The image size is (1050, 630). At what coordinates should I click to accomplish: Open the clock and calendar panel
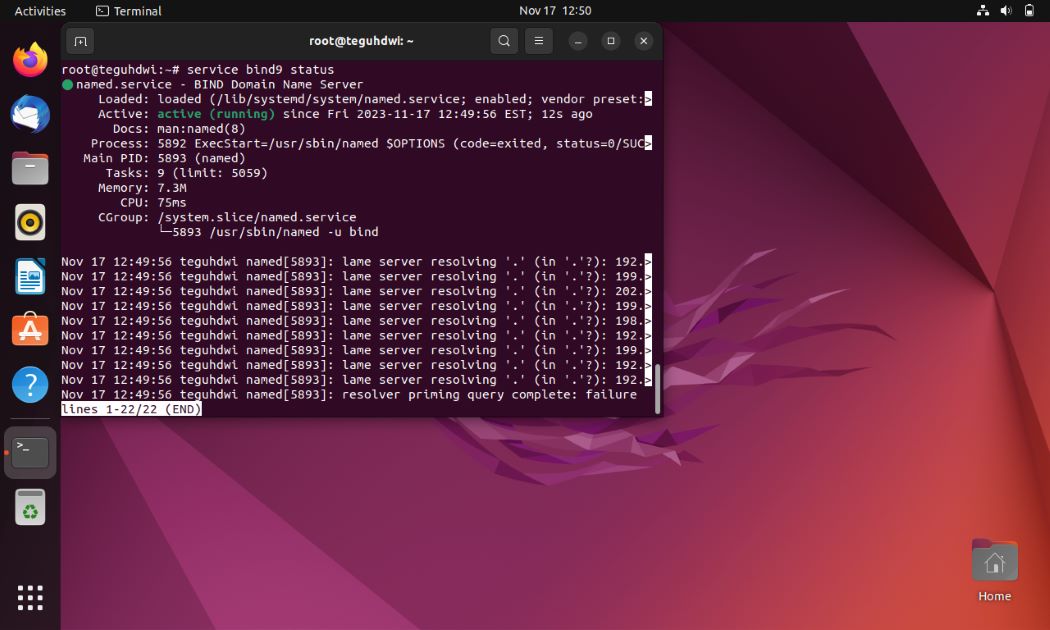tap(555, 11)
